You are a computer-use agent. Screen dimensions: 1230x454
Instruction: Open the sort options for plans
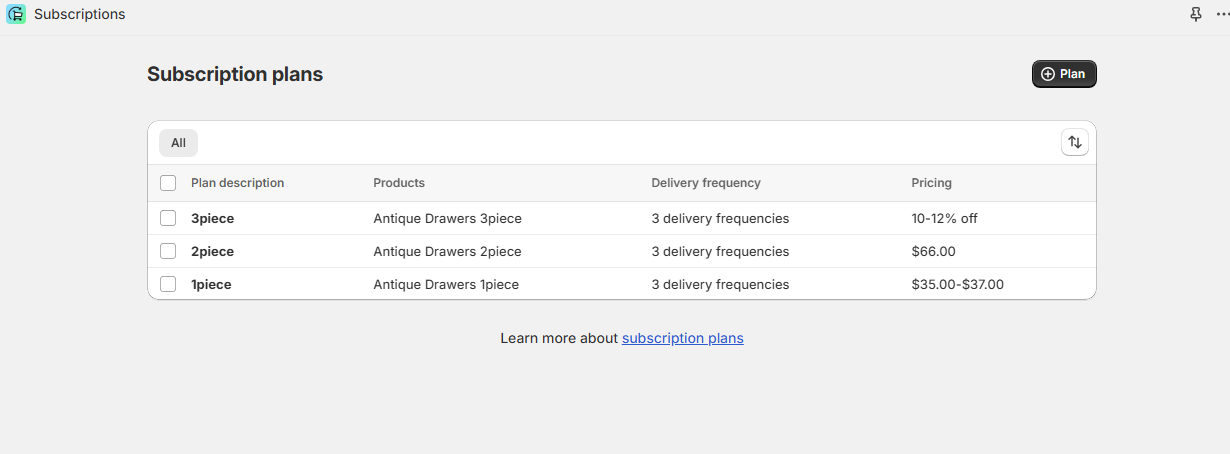(1074, 143)
